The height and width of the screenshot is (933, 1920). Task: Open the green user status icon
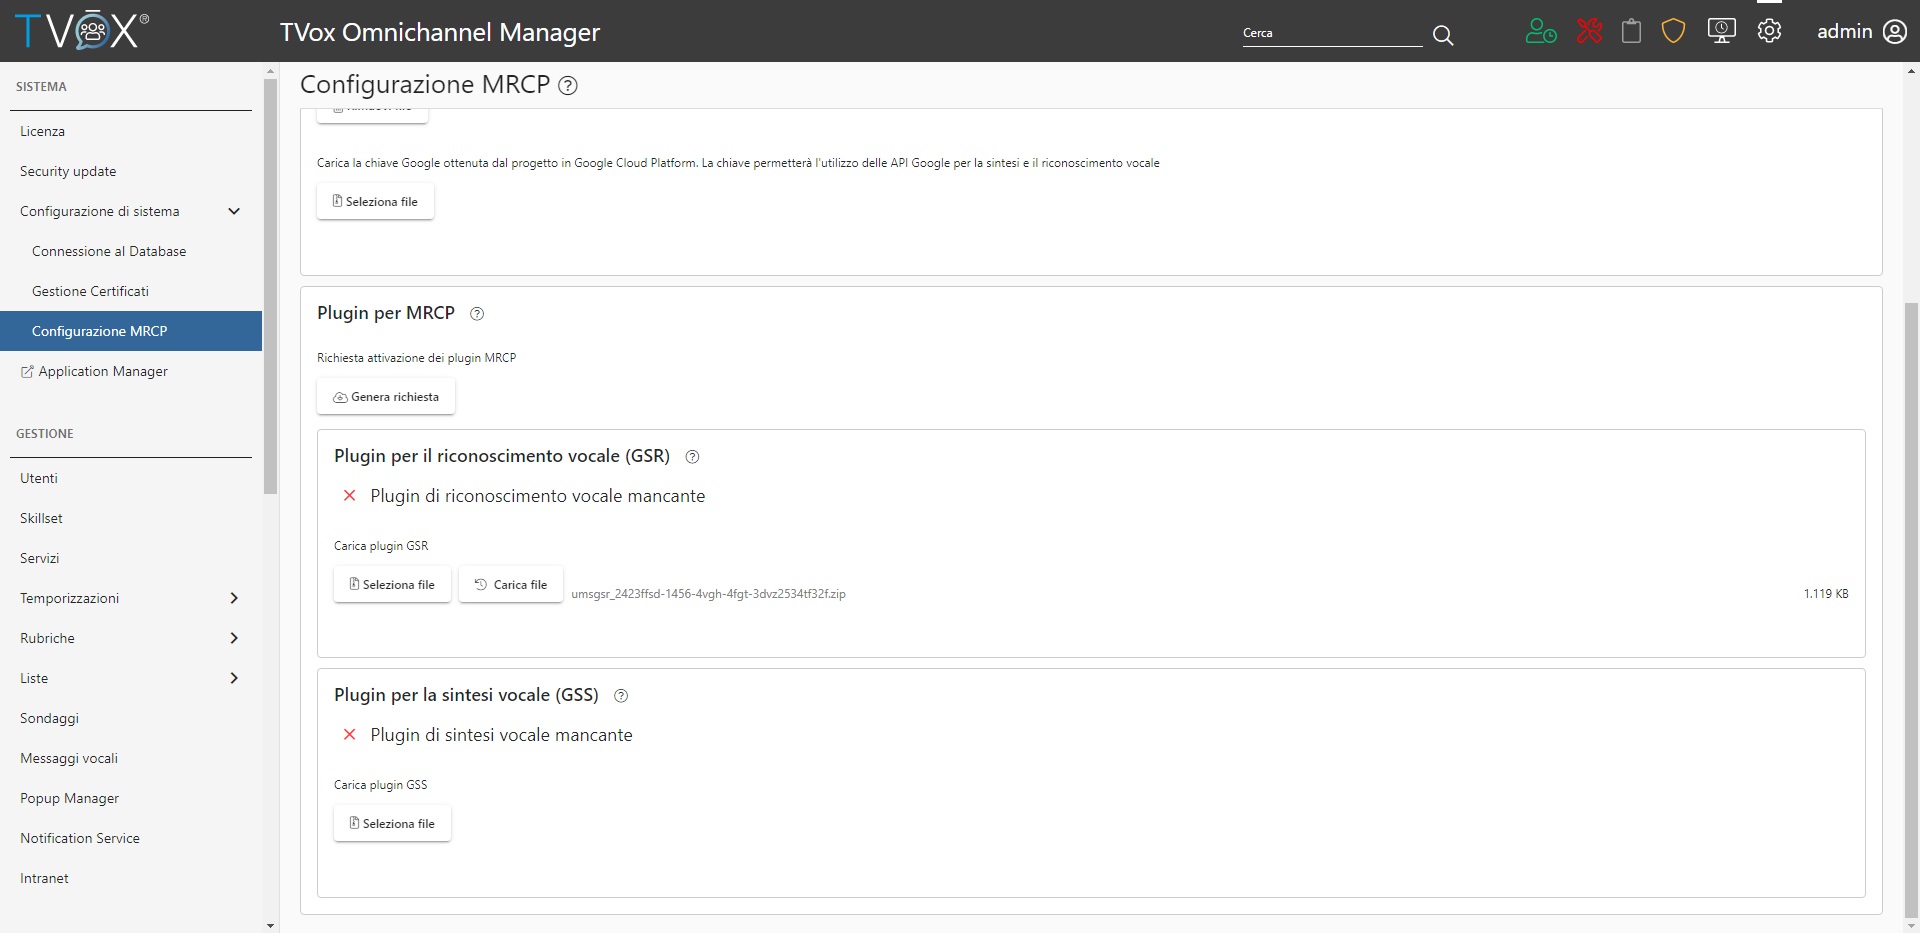click(x=1541, y=32)
